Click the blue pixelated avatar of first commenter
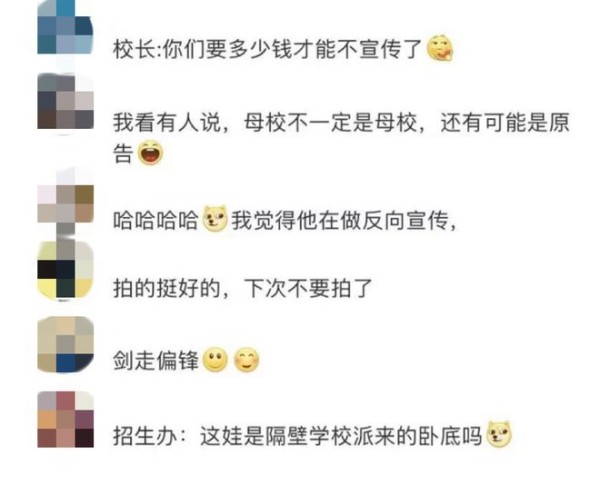Screen dimensions: 600x485 pyautogui.click(x=65, y=27)
